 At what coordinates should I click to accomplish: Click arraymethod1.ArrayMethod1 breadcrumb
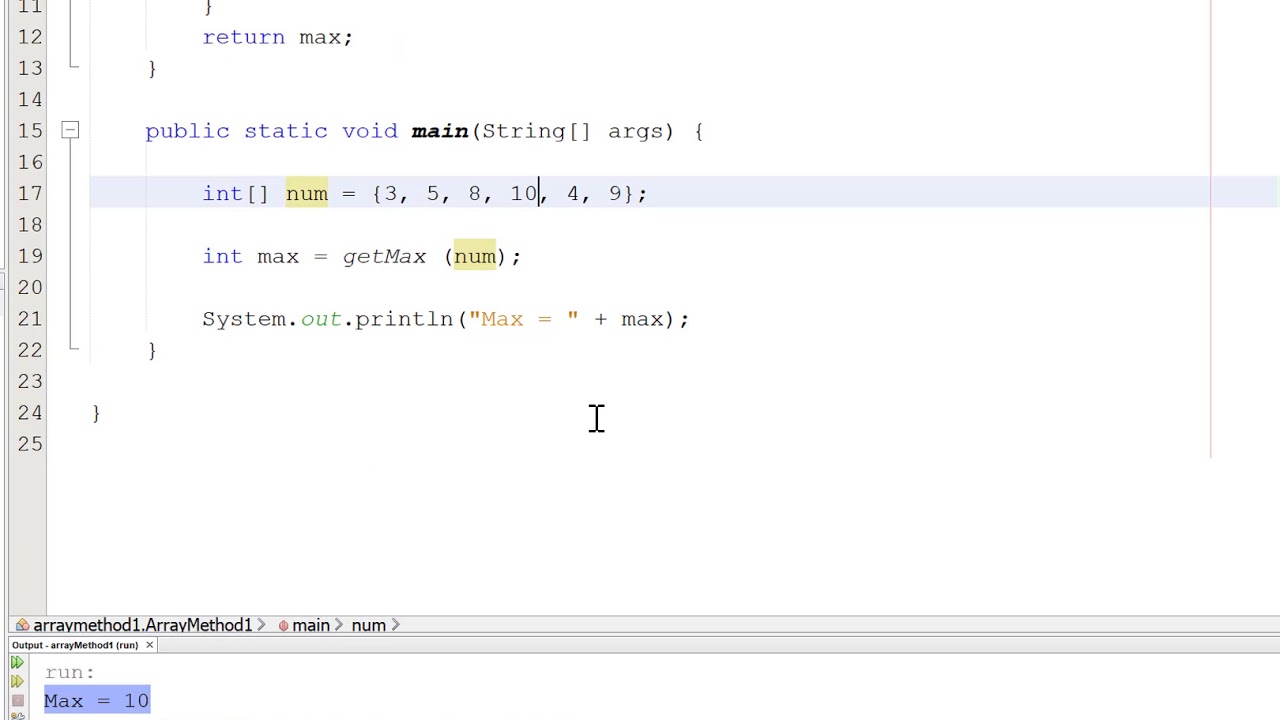click(x=142, y=625)
